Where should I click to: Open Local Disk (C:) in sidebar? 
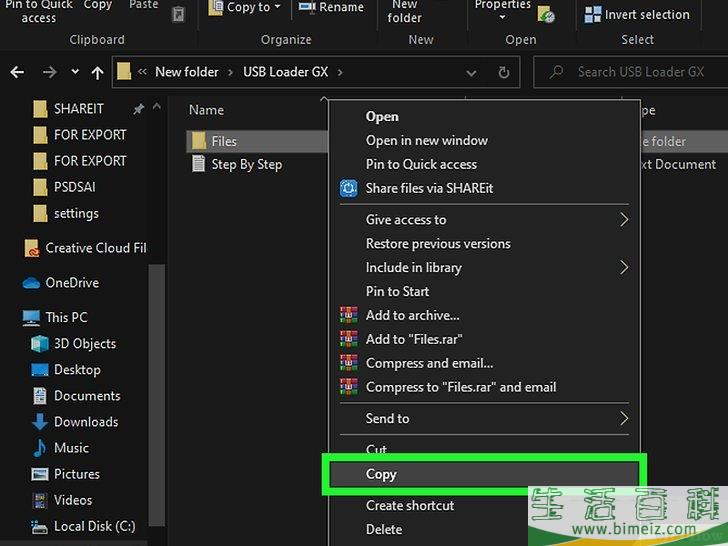tap(83, 526)
